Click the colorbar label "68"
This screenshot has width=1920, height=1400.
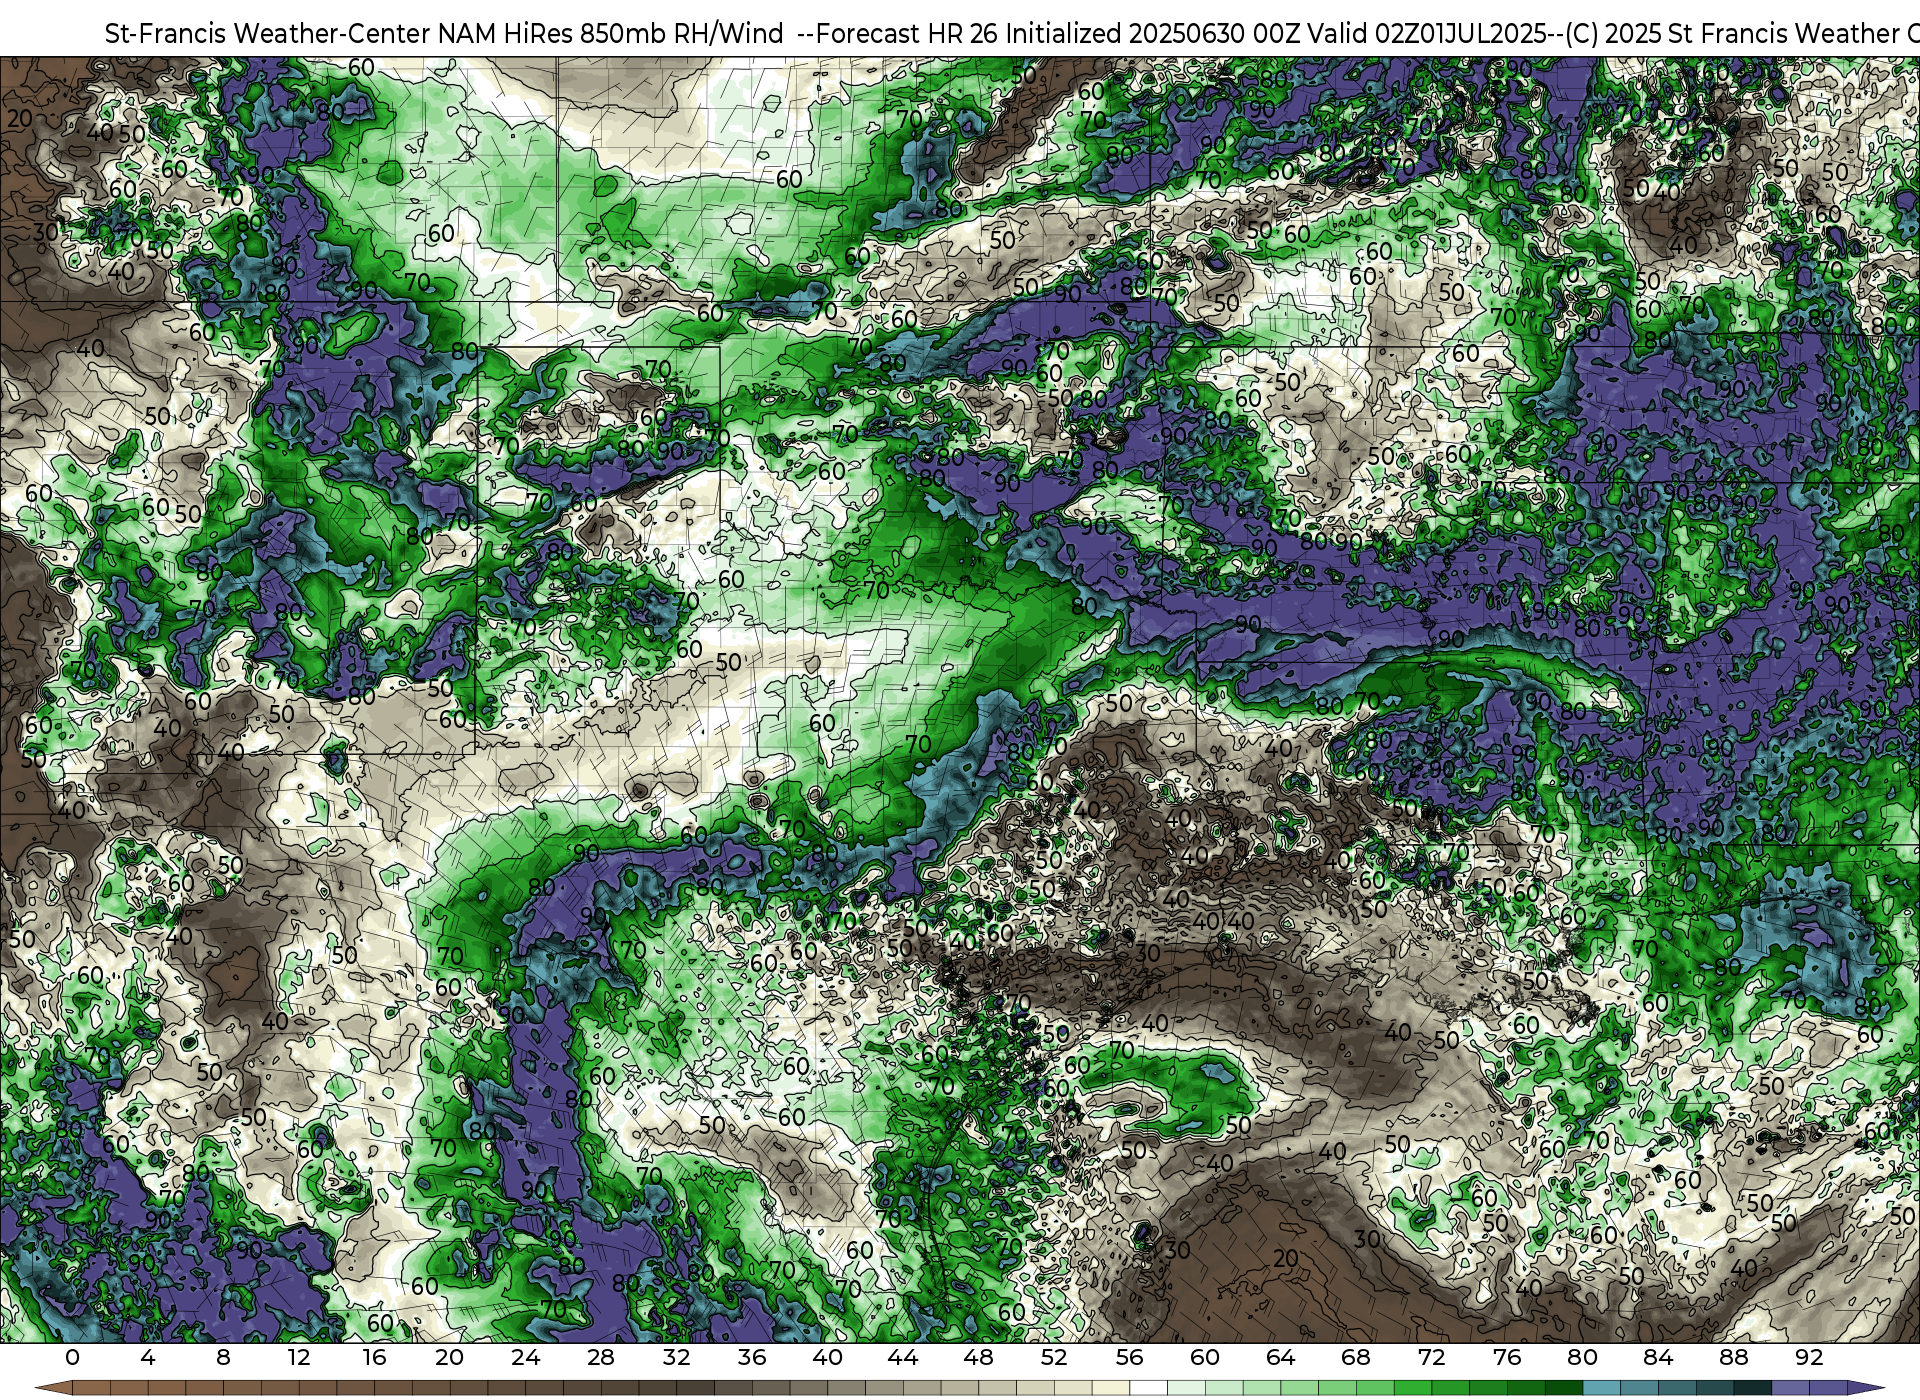pyautogui.click(x=1356, y=1358)
